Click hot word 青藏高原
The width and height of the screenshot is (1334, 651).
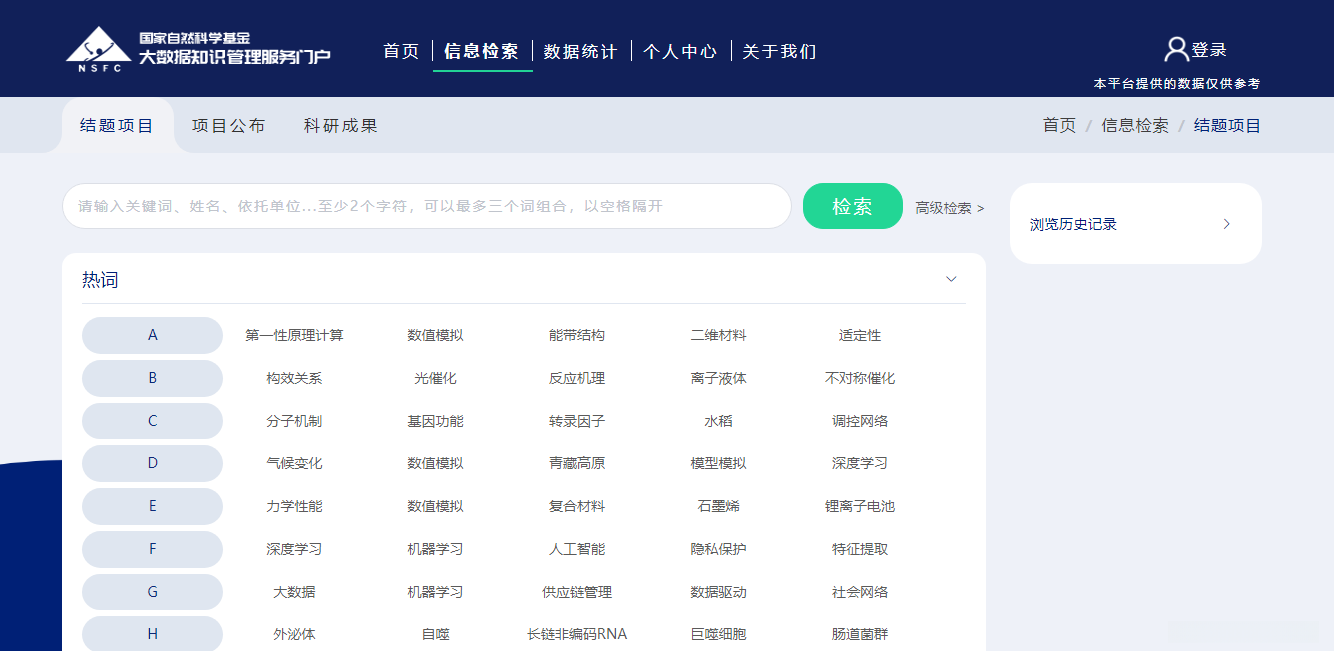[577, 463]
